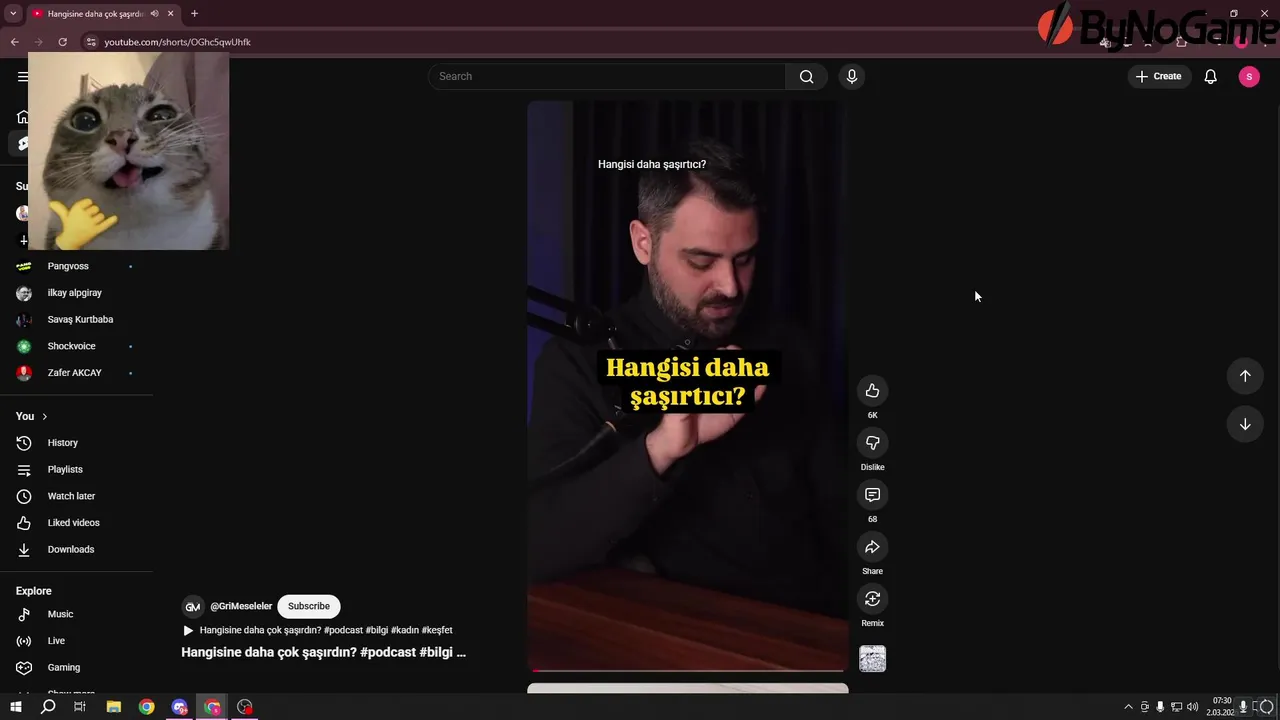Click the Create button

pyautogui.click(x=1159, y=76)
